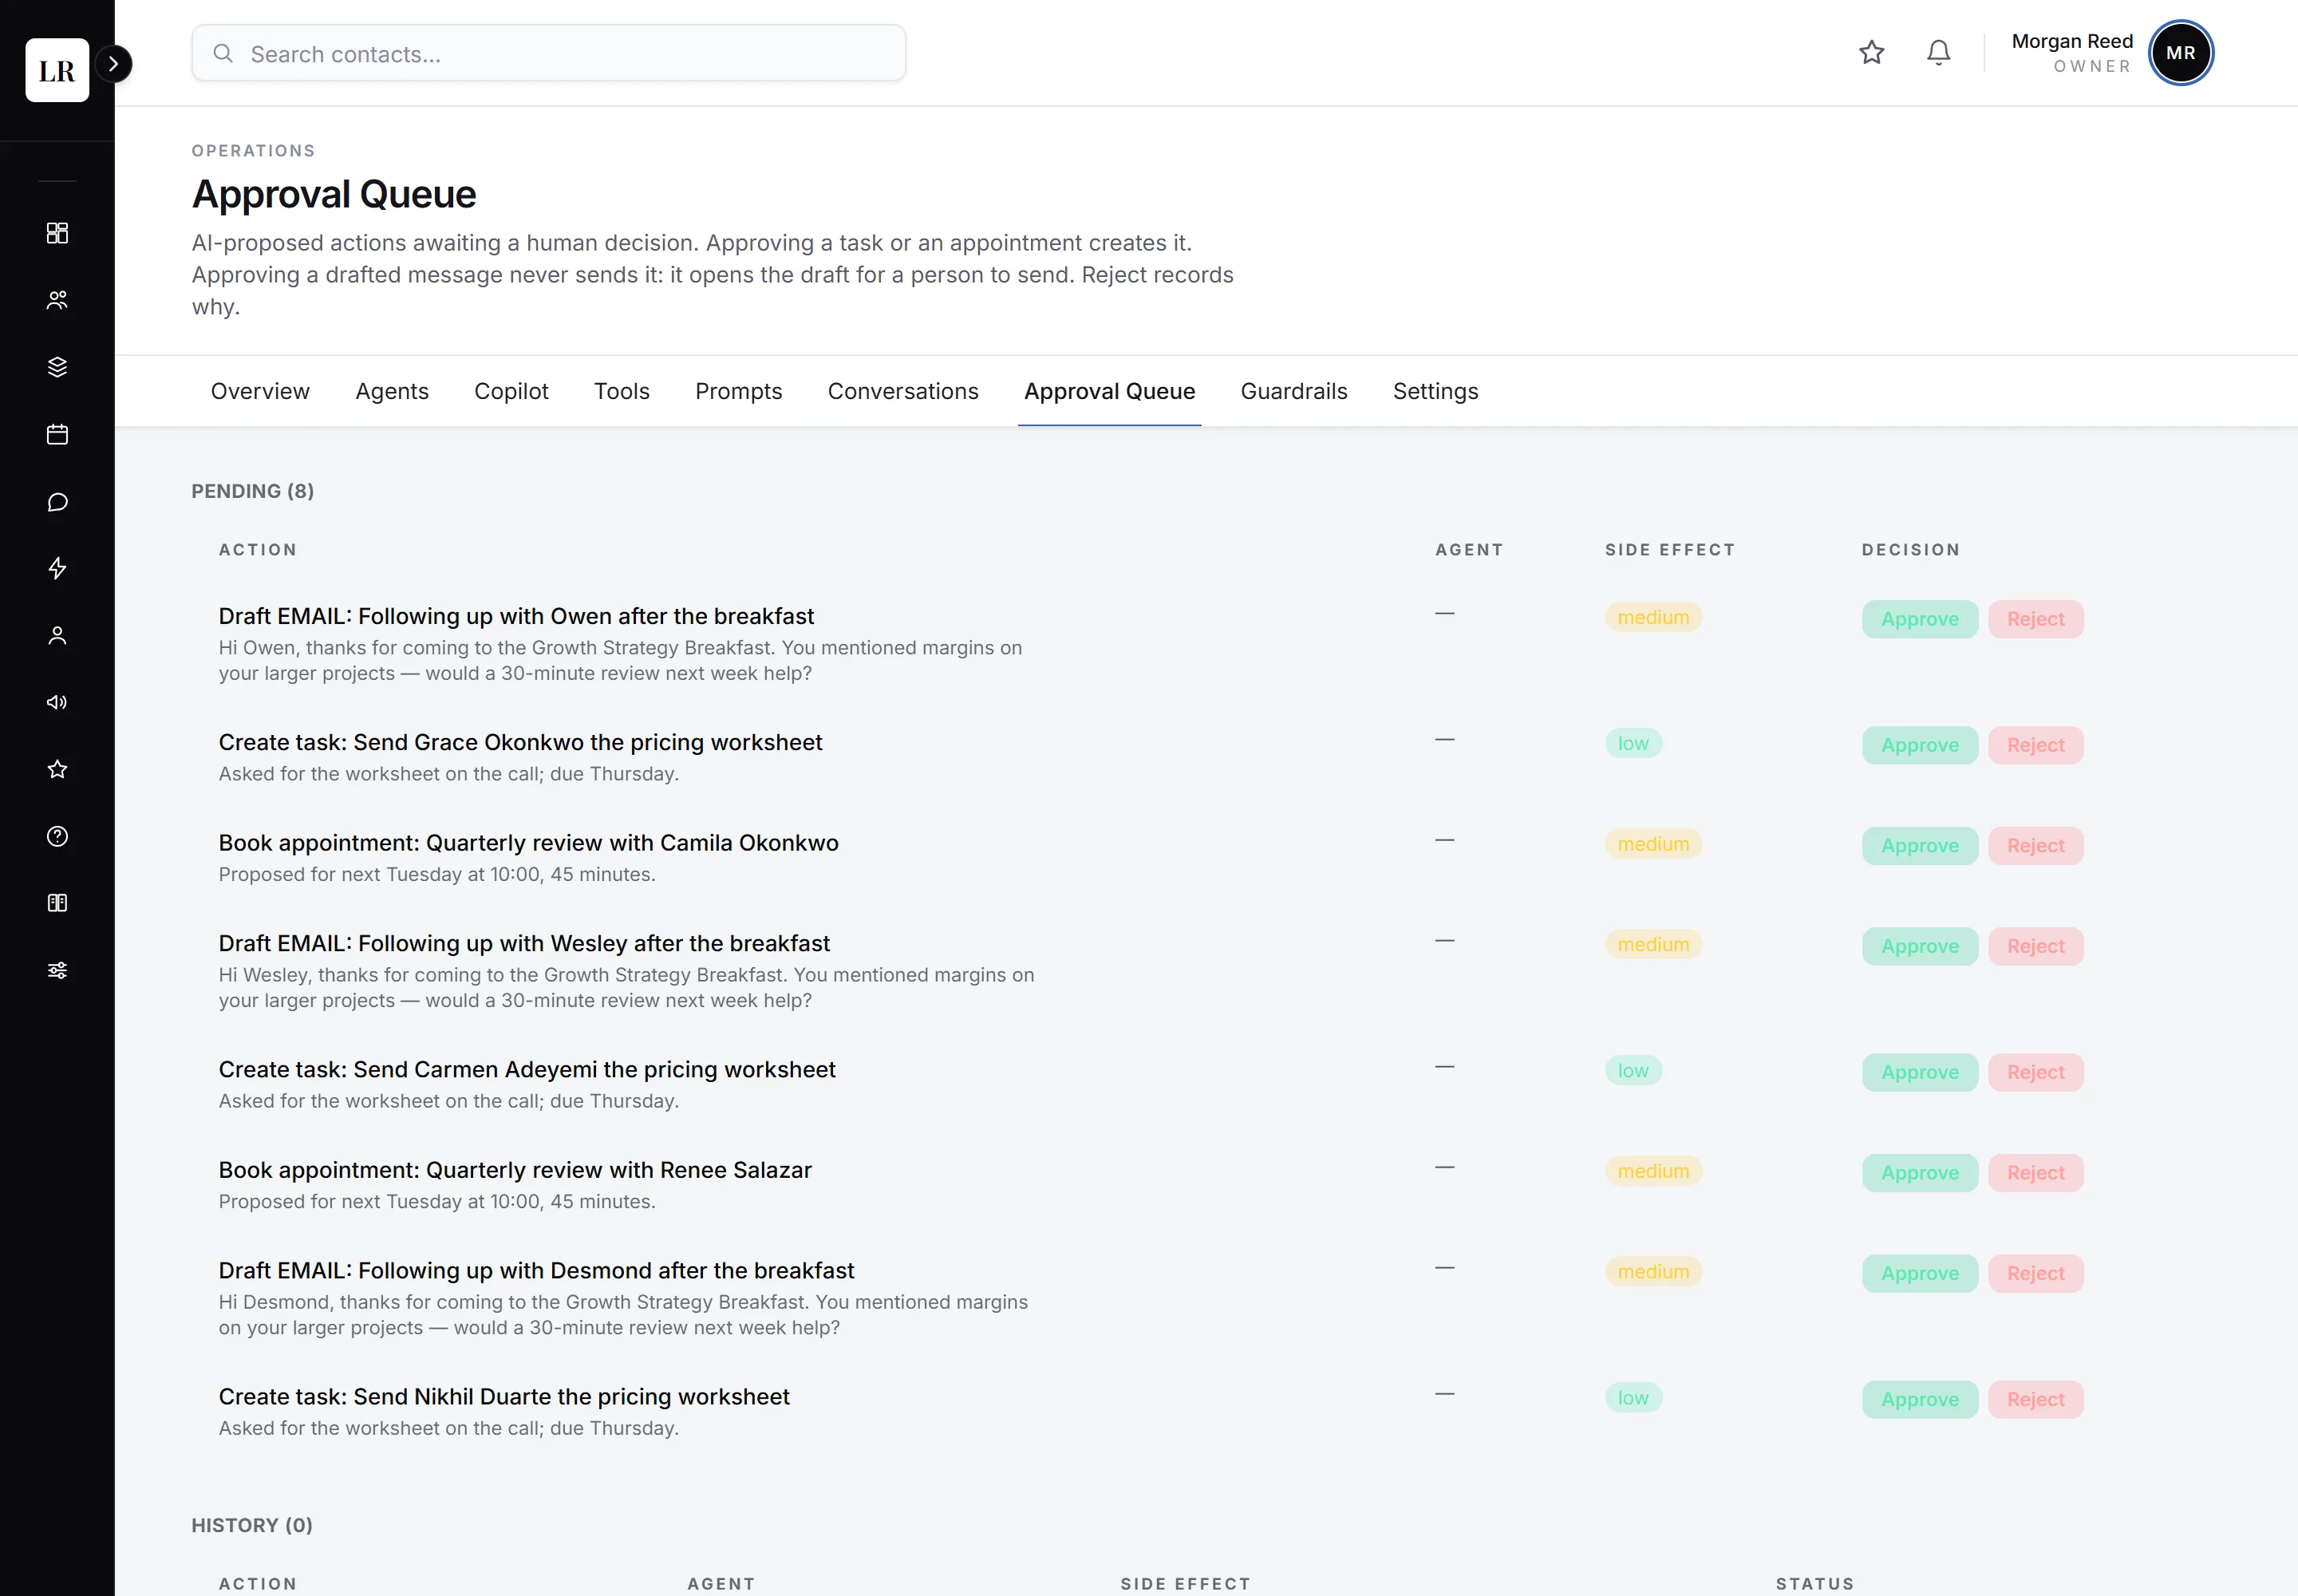Image resolution: width=2298 pixels, height=1596 pixels.
Task: Expand the sidebar with the chevron arrow
Action: pyautogui.click(x=114, y=64)
